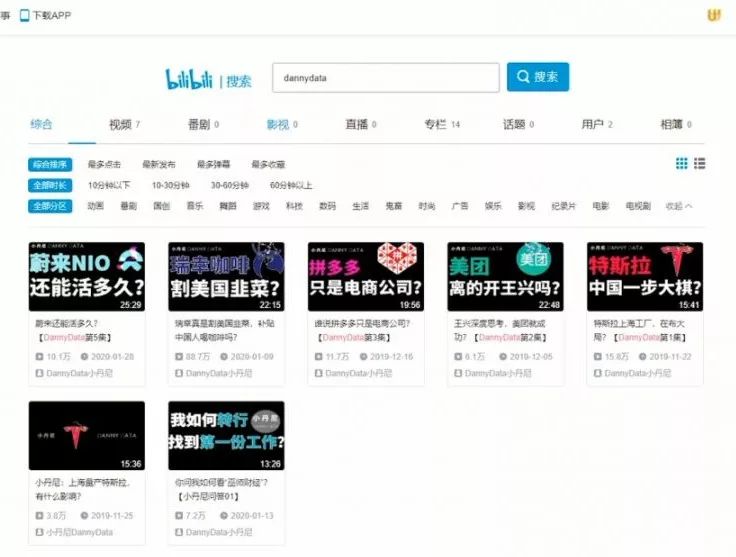The width and height of the screenshot is (736, 557).
Task: Filter by 动画 category
Action: pyautogui.click(x=96, y=206)
